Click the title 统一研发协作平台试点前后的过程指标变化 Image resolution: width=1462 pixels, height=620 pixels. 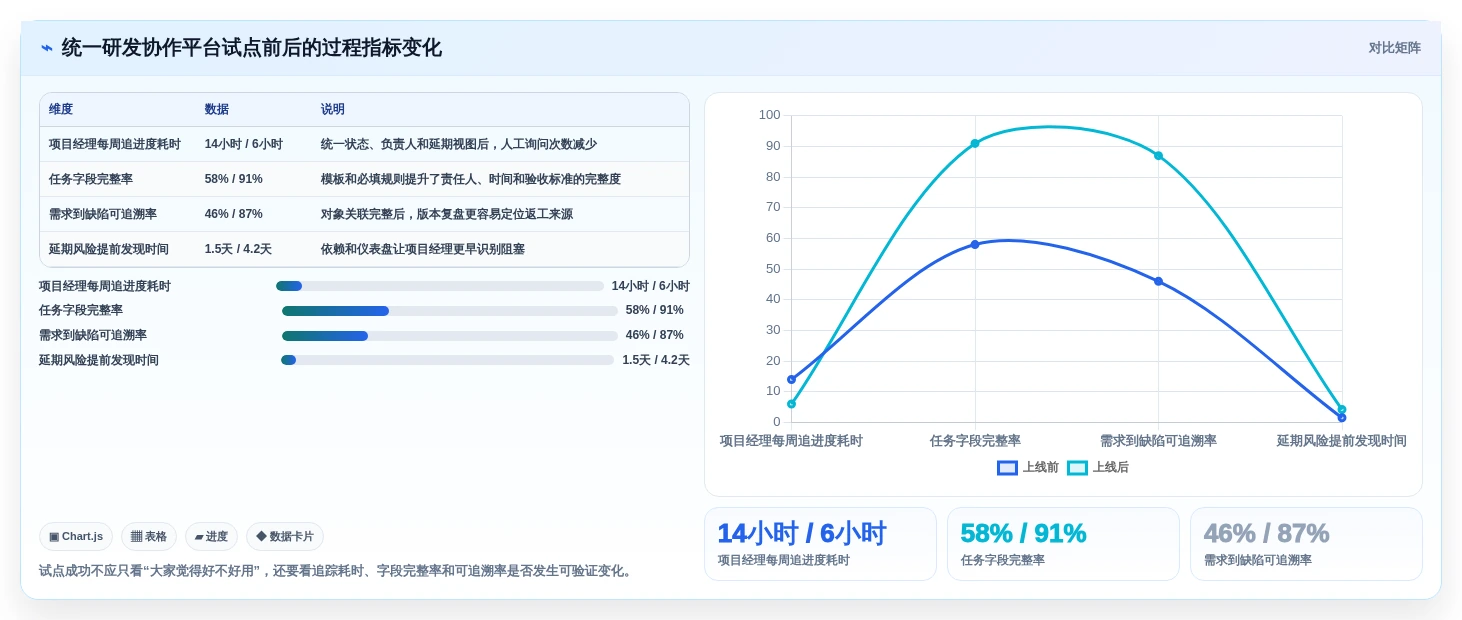coord(251,48)
